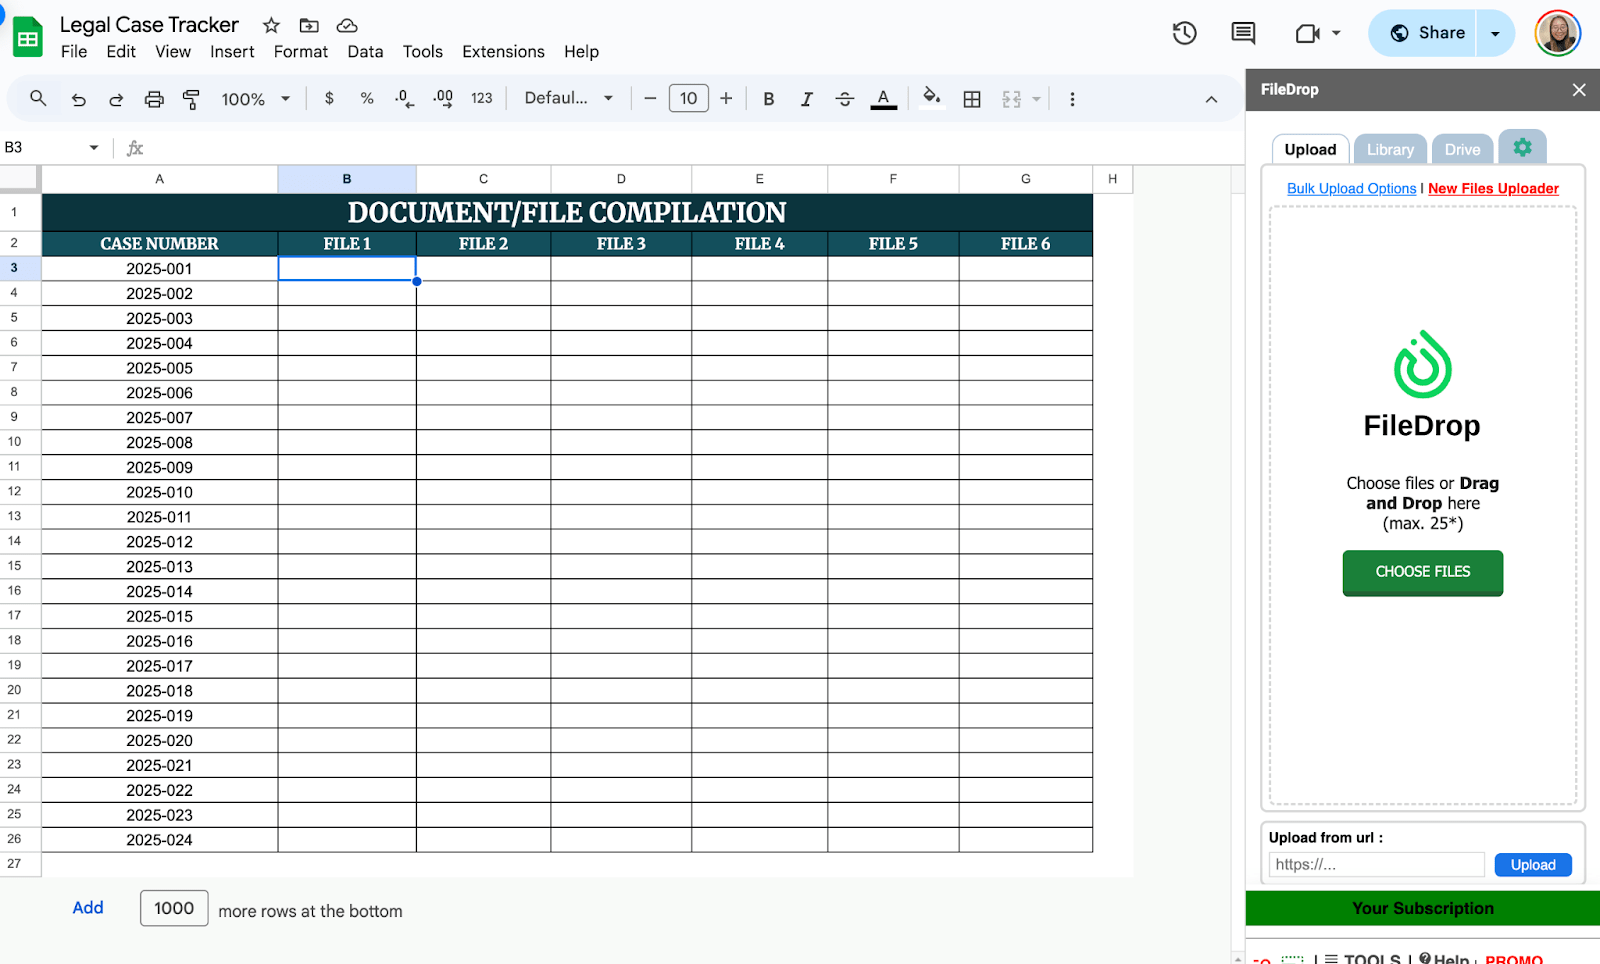The width and height of the screenshot is (1600, 964).
Task: Star the Legal Case Tracker document
Action: coord(271,26)
